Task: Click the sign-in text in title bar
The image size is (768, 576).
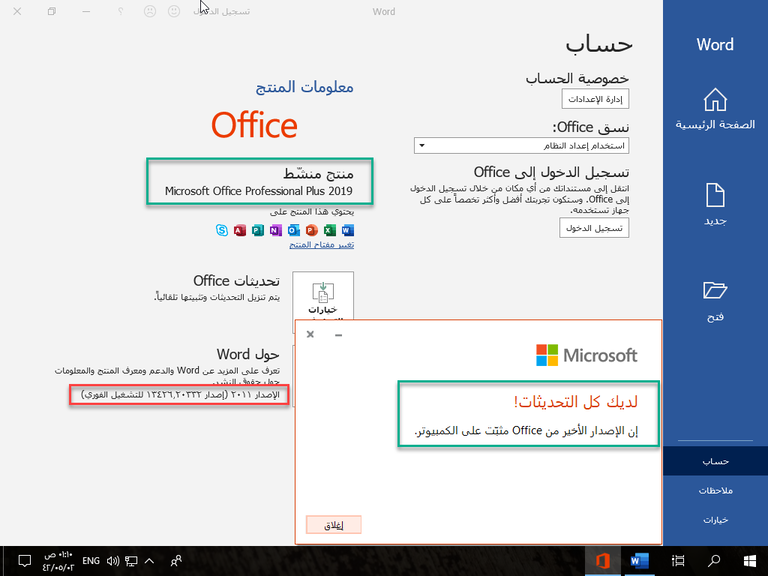Action: click(x=221, y=11)
